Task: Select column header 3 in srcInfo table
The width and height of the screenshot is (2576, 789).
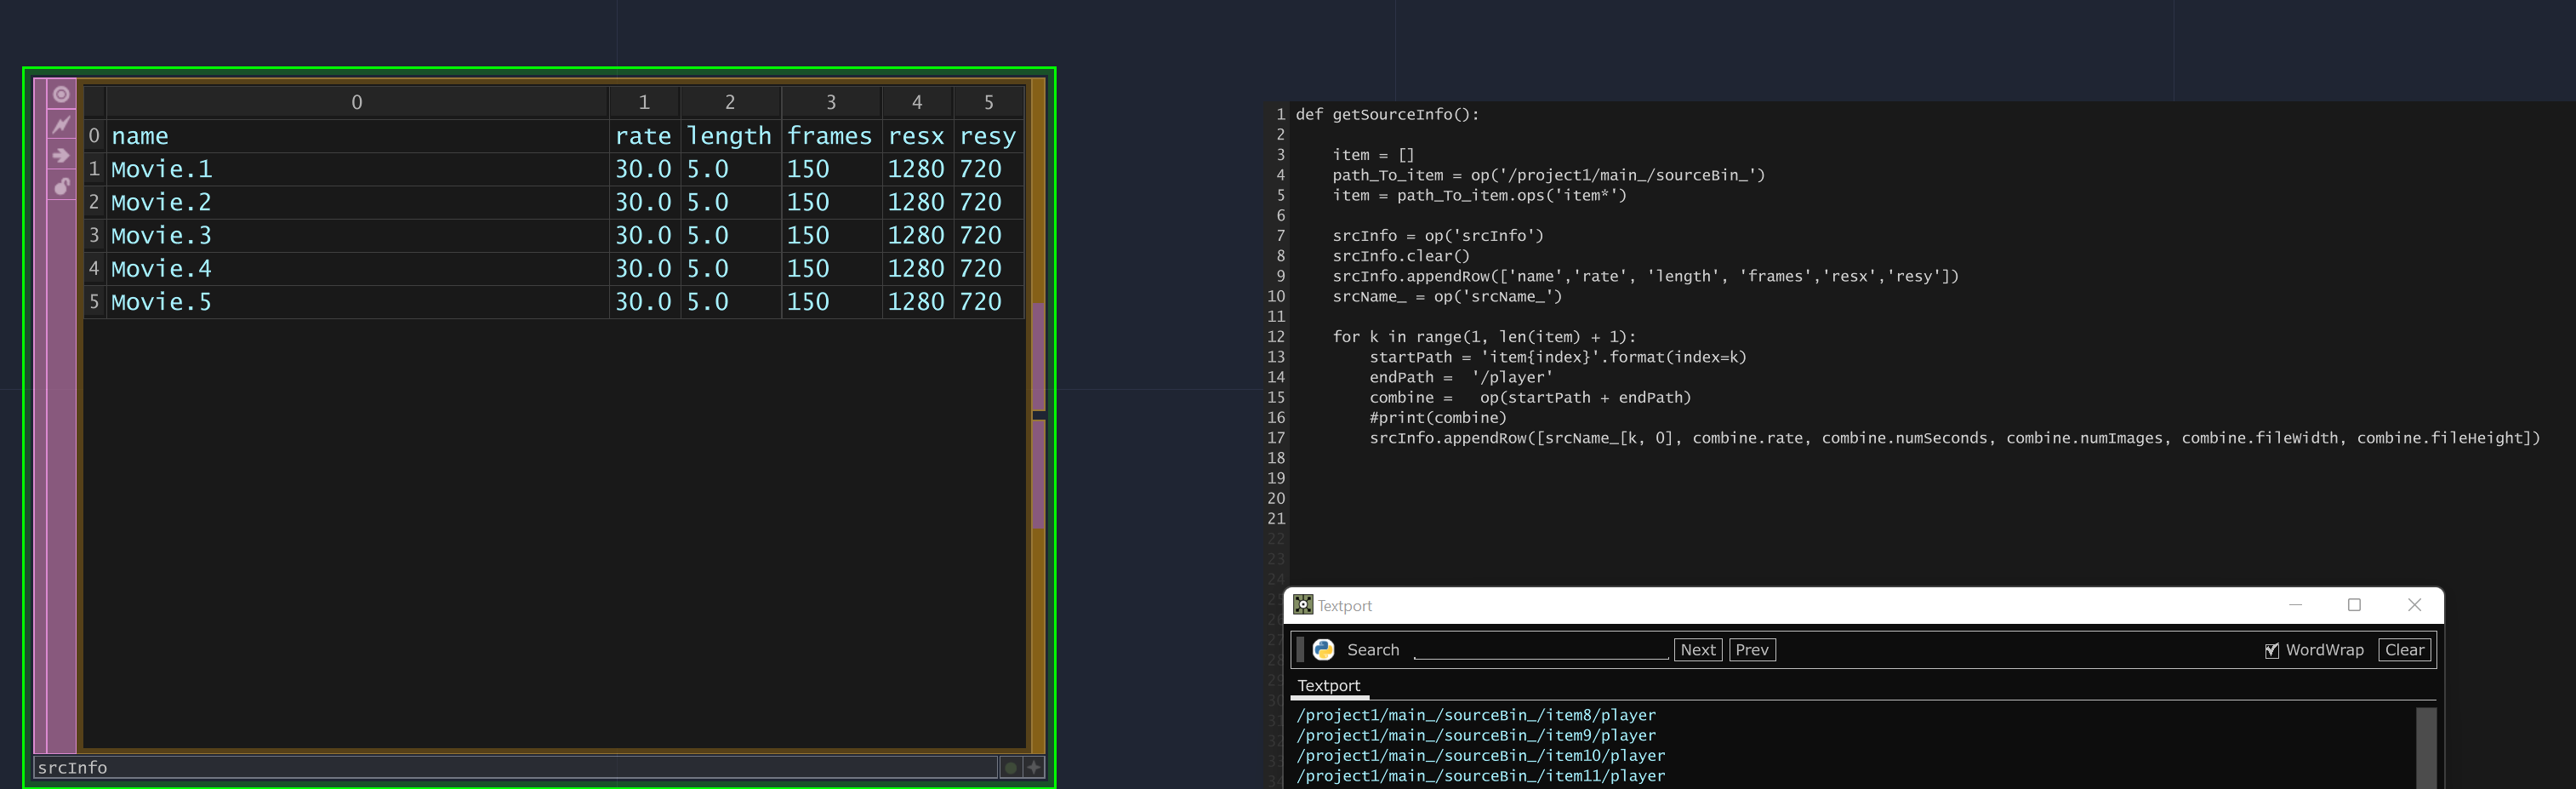Action: (831, 102)
